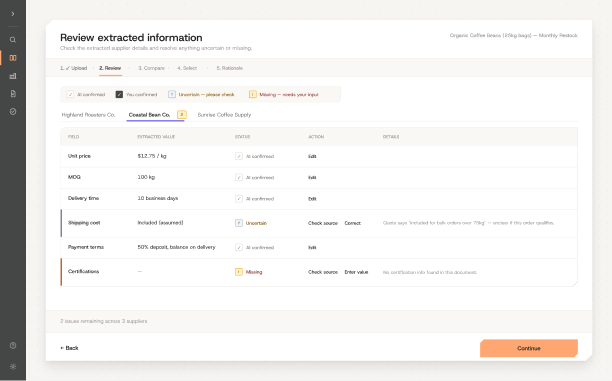Check source for Shipping cost
Viewport: 612px width, 381px height.
323,223
